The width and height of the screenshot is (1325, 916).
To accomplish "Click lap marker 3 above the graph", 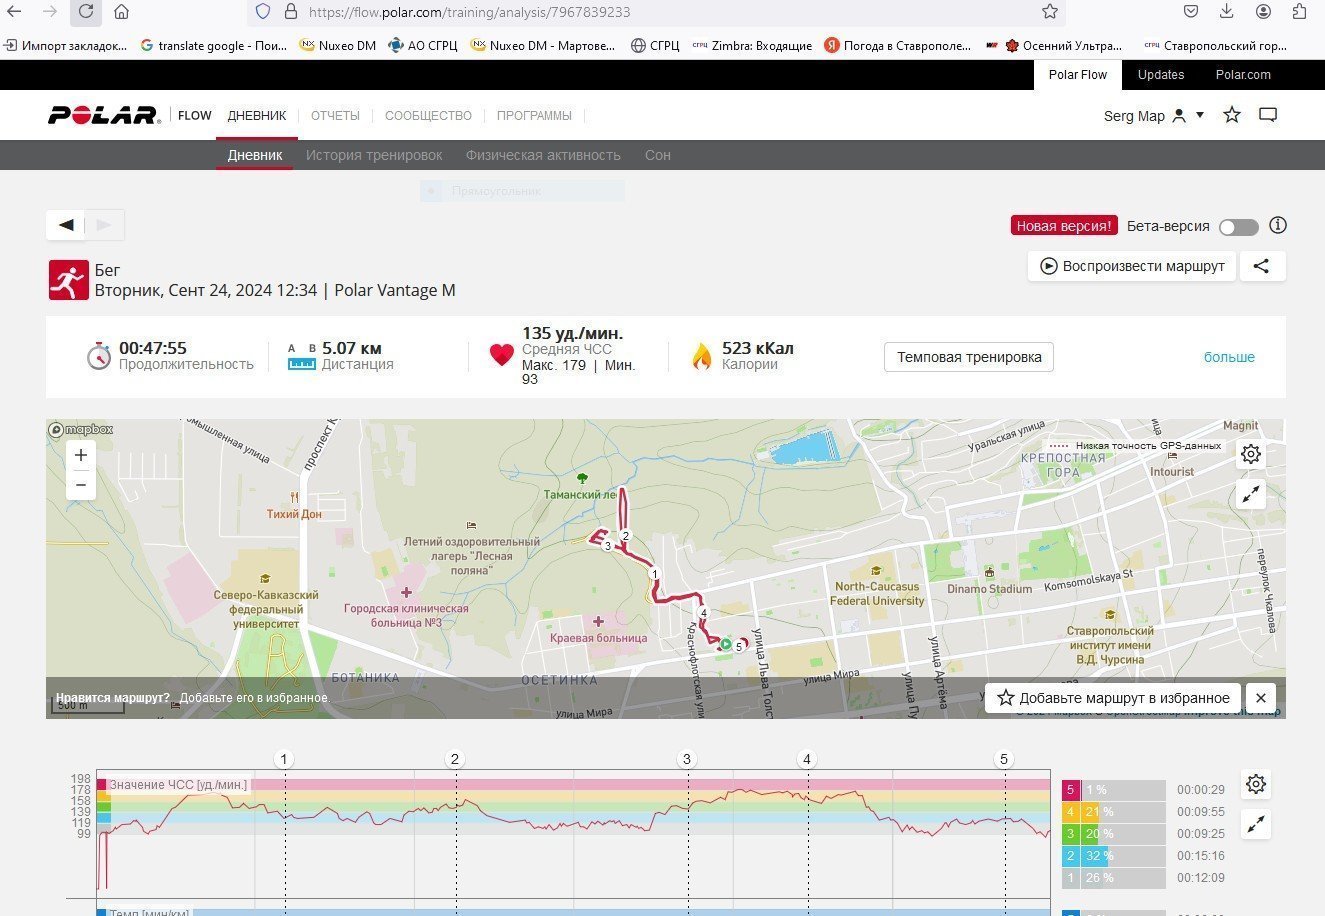I will tap(686, 759).
